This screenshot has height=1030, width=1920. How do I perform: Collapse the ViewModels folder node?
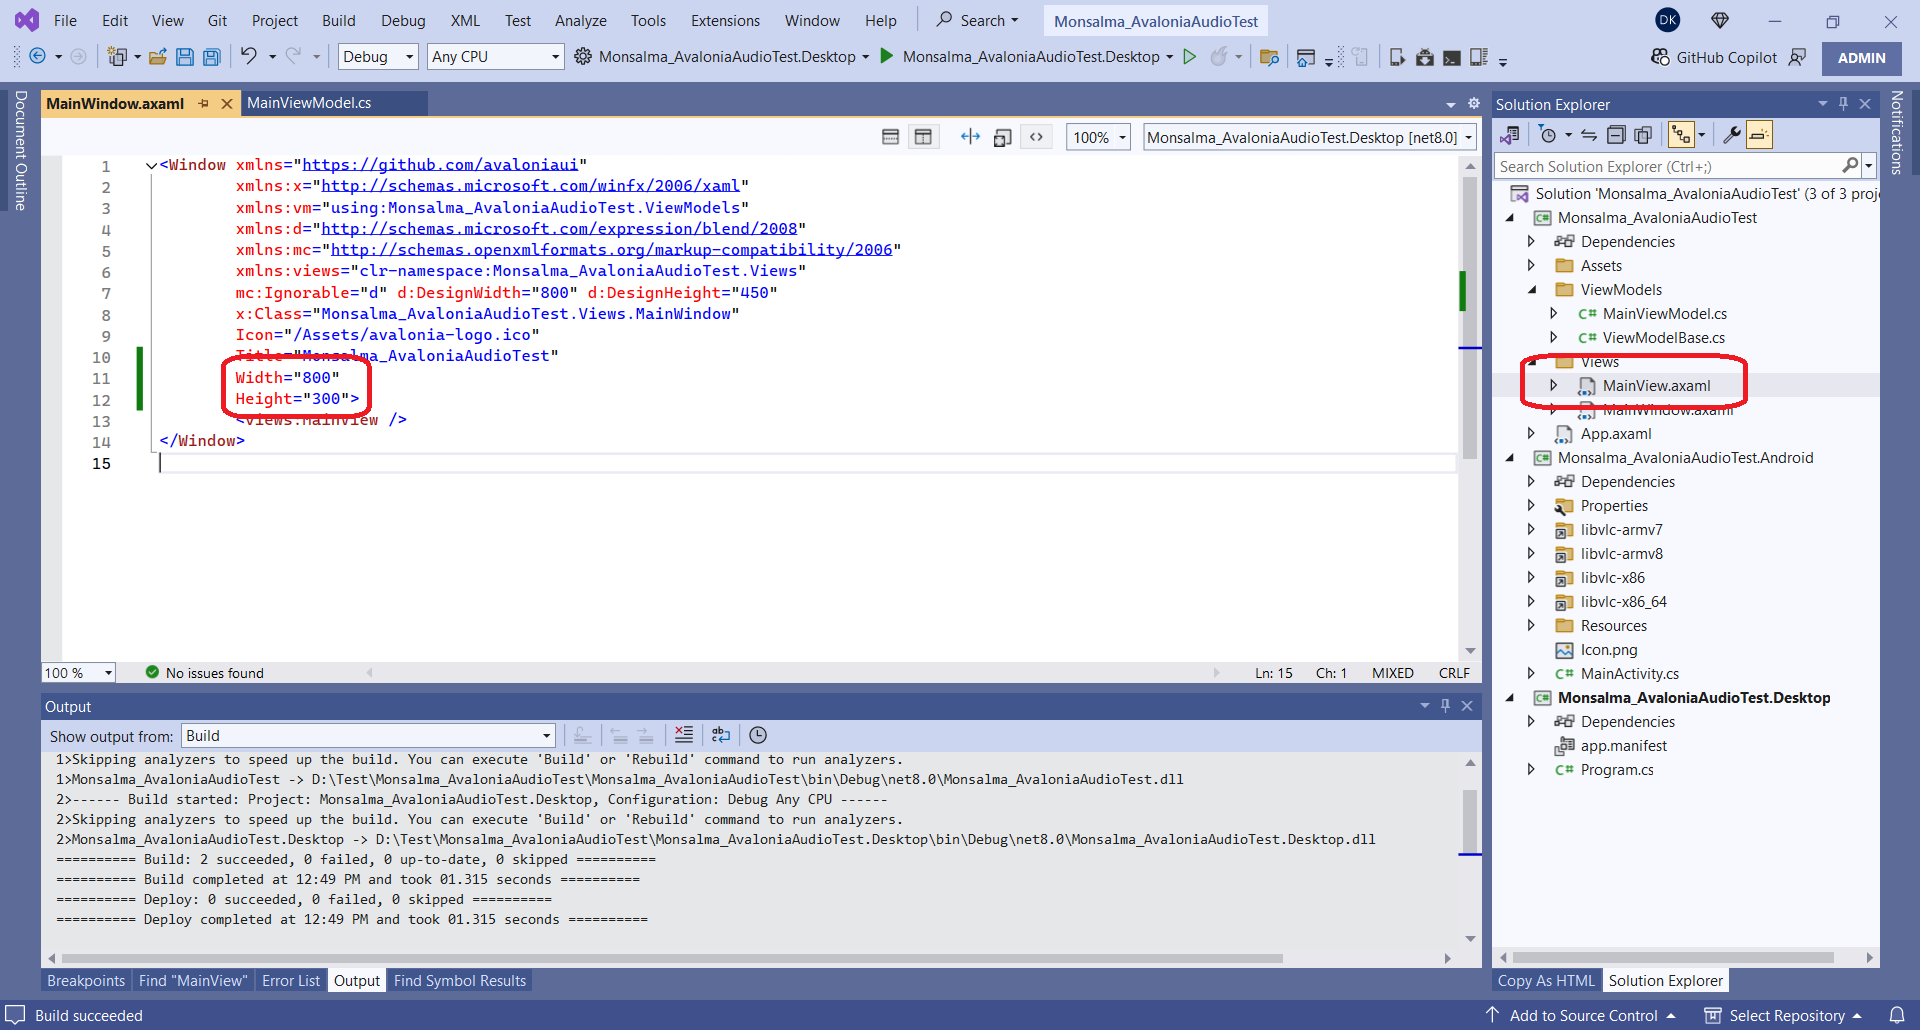coord(1531,289)
